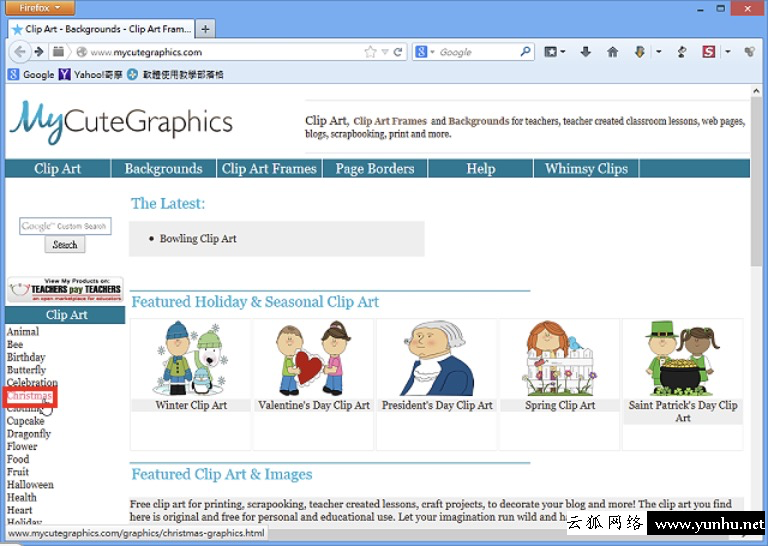Click the Winter Clip Art caption link
Screen dimensions: 768x546
(x=191, y=405)
